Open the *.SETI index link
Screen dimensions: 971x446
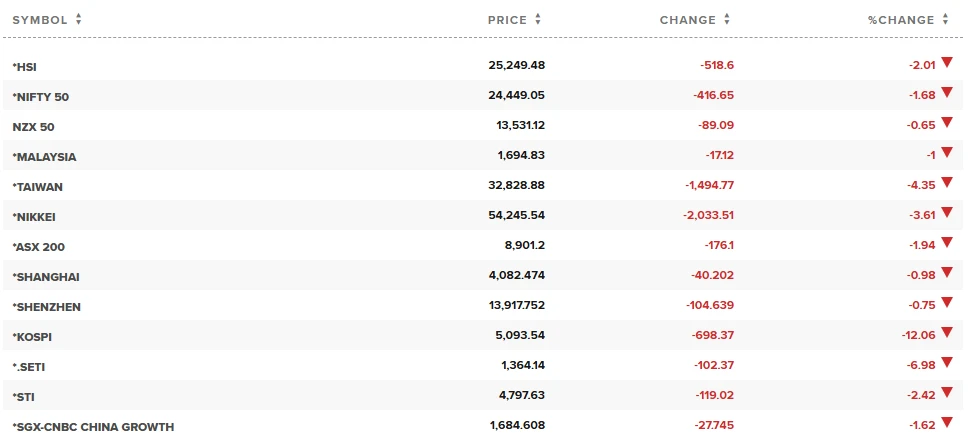point(30,366)
